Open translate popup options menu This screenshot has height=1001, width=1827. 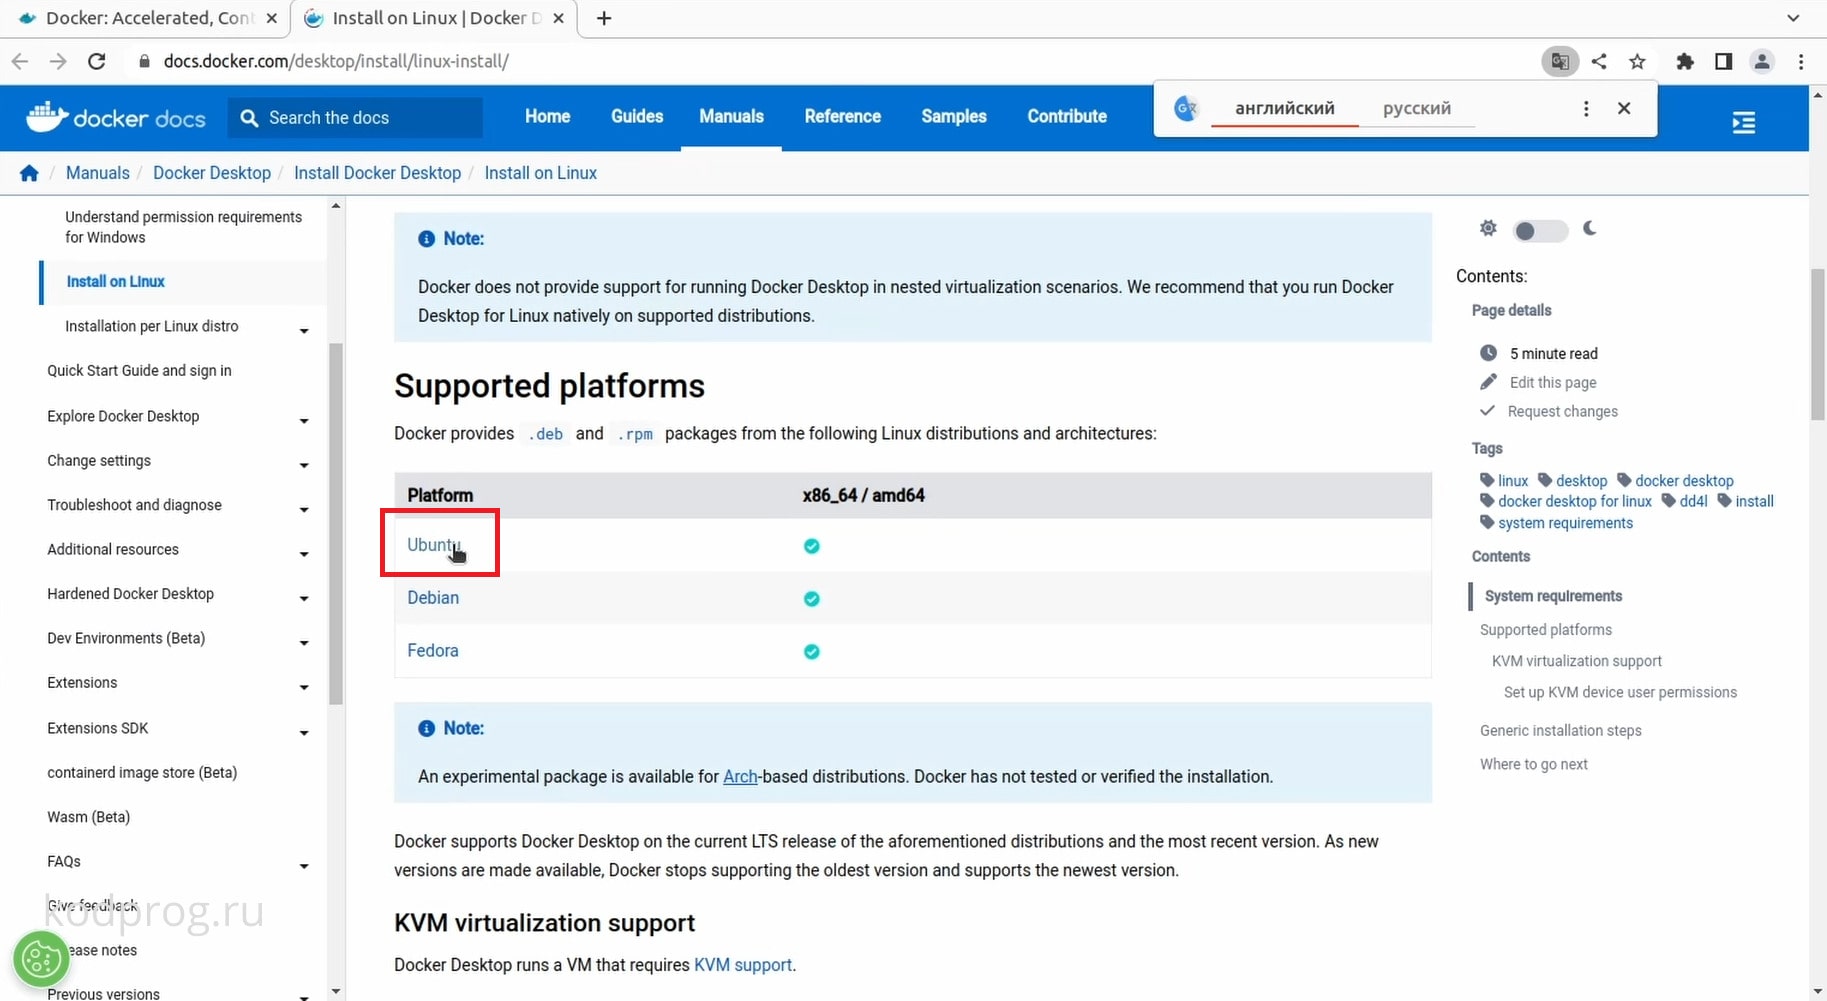pyautogui.click(x=1586, y=108)
